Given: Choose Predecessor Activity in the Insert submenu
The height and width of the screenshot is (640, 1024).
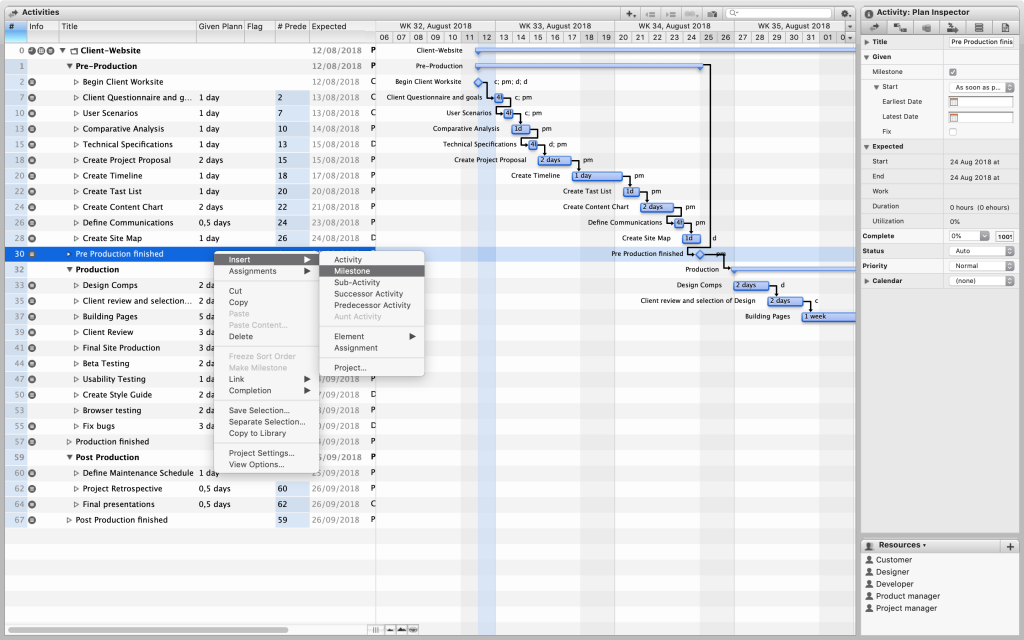Looking at the screenshot, I should click(372, 306).
